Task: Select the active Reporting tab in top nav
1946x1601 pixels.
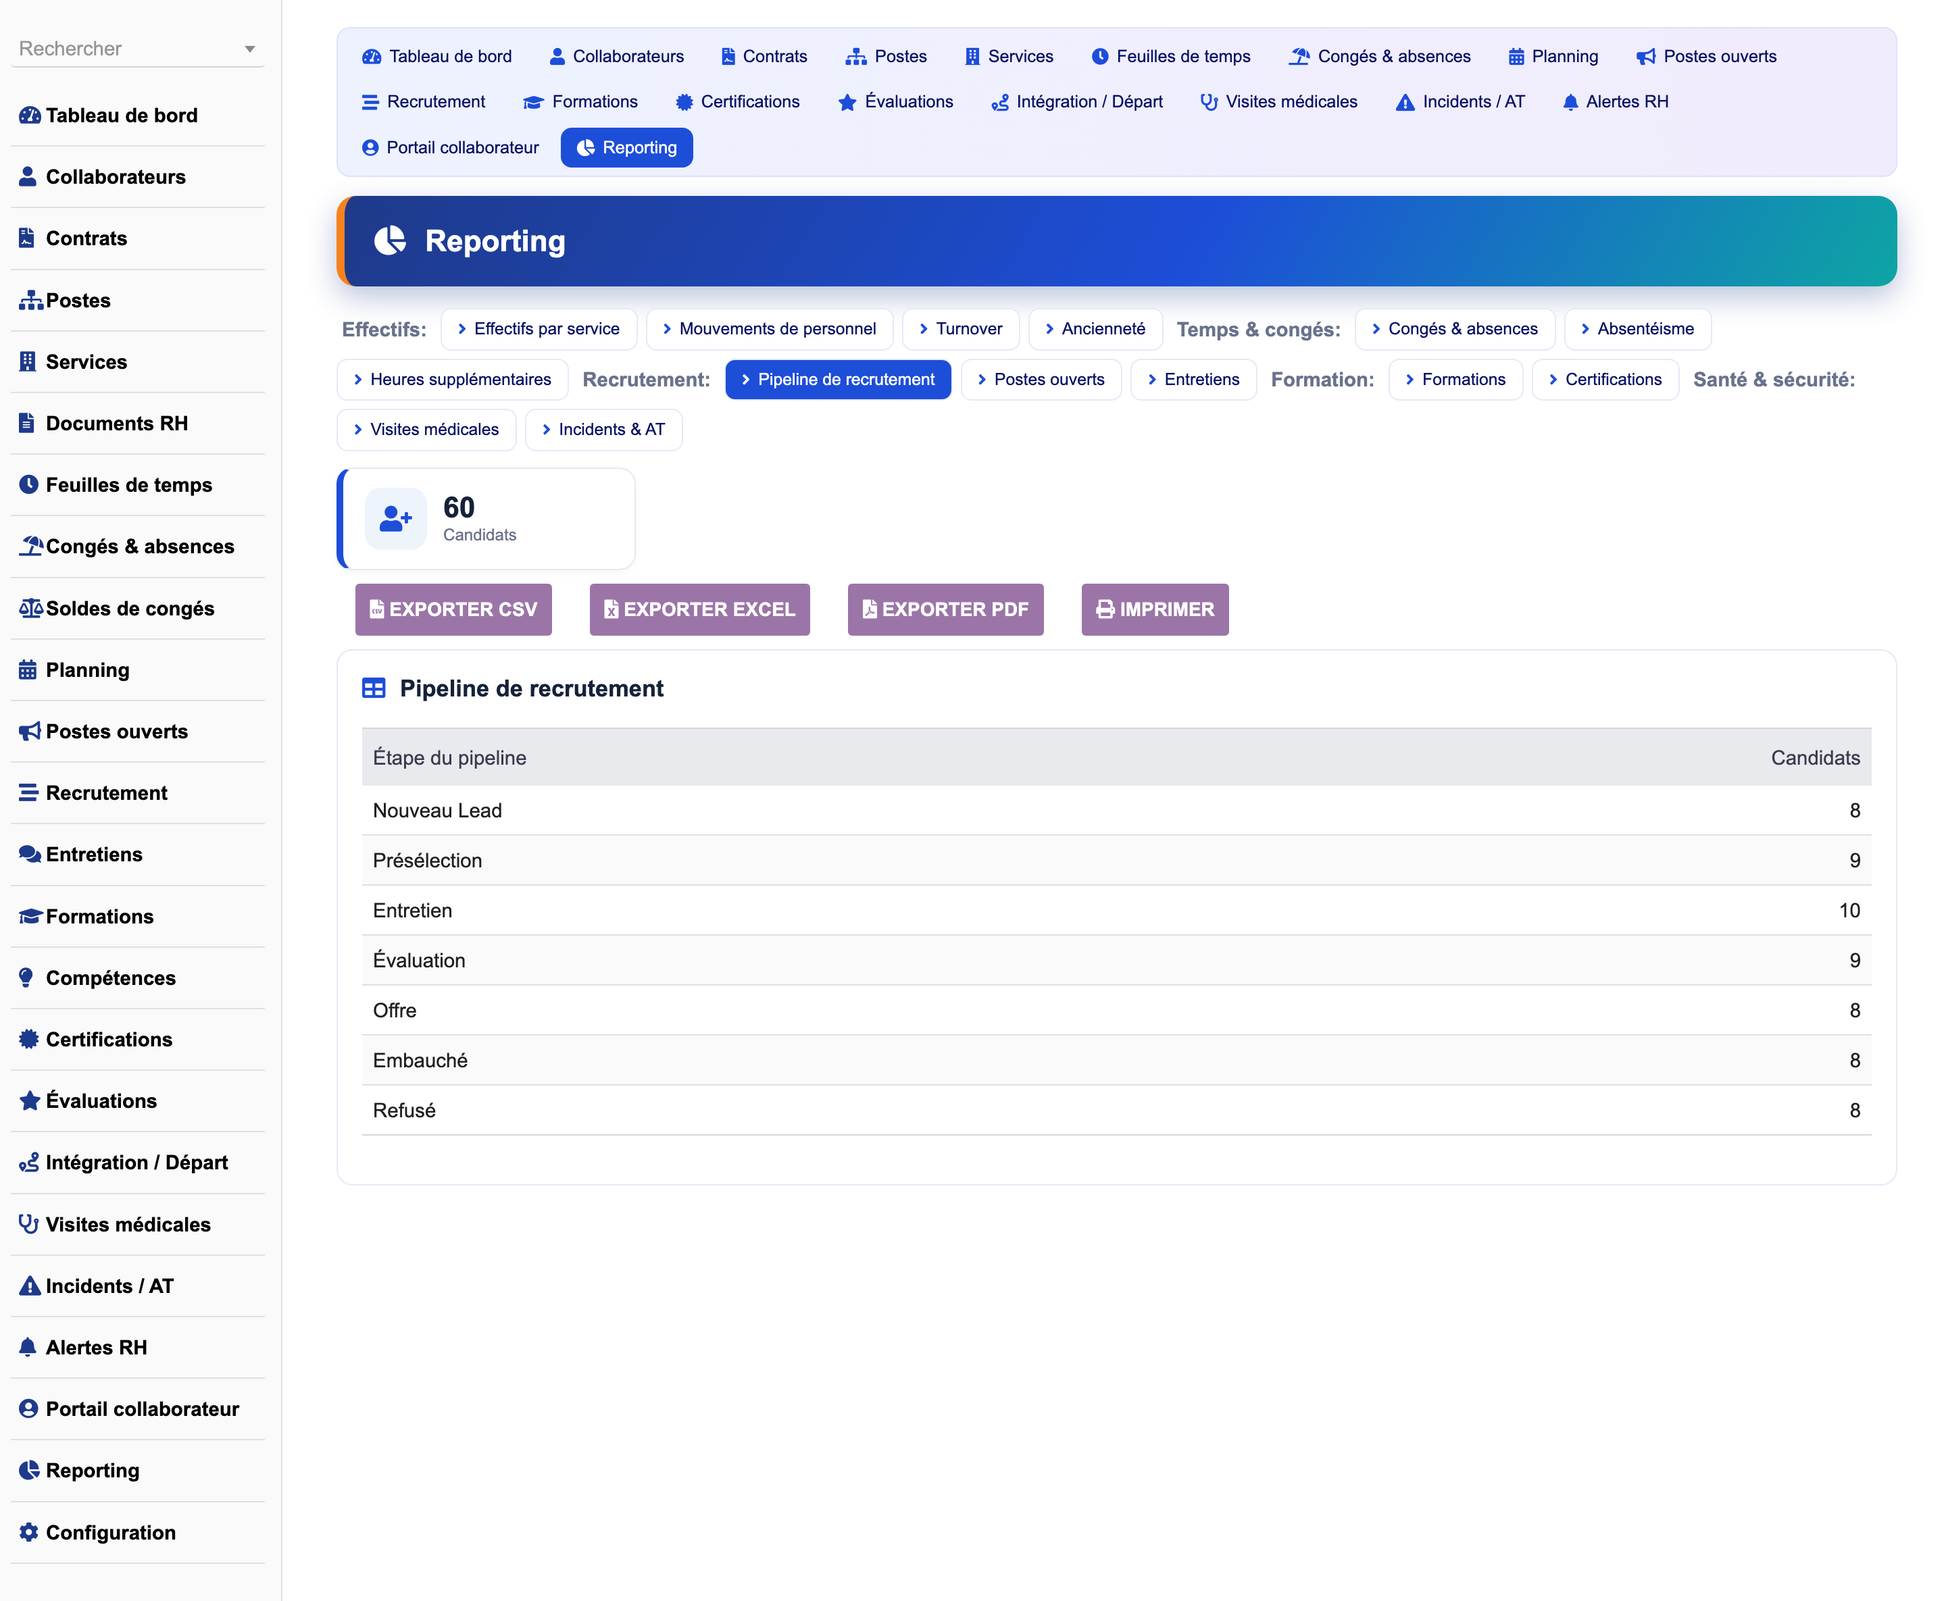Action: point(627,148)
